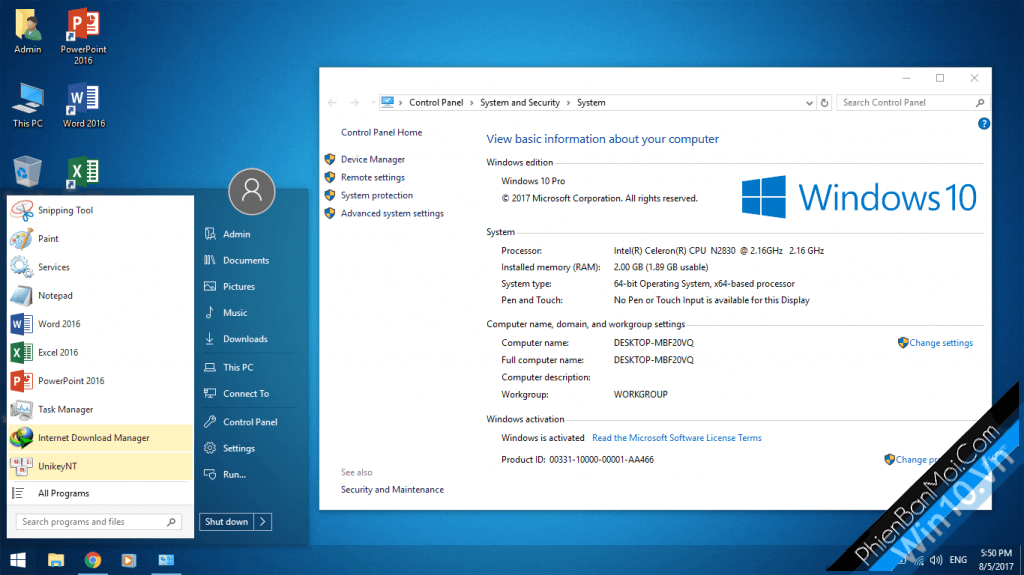Open File Explorer from the taskbar
Image resolution: width=1024 pixels, height=575 pixels.
56,560
